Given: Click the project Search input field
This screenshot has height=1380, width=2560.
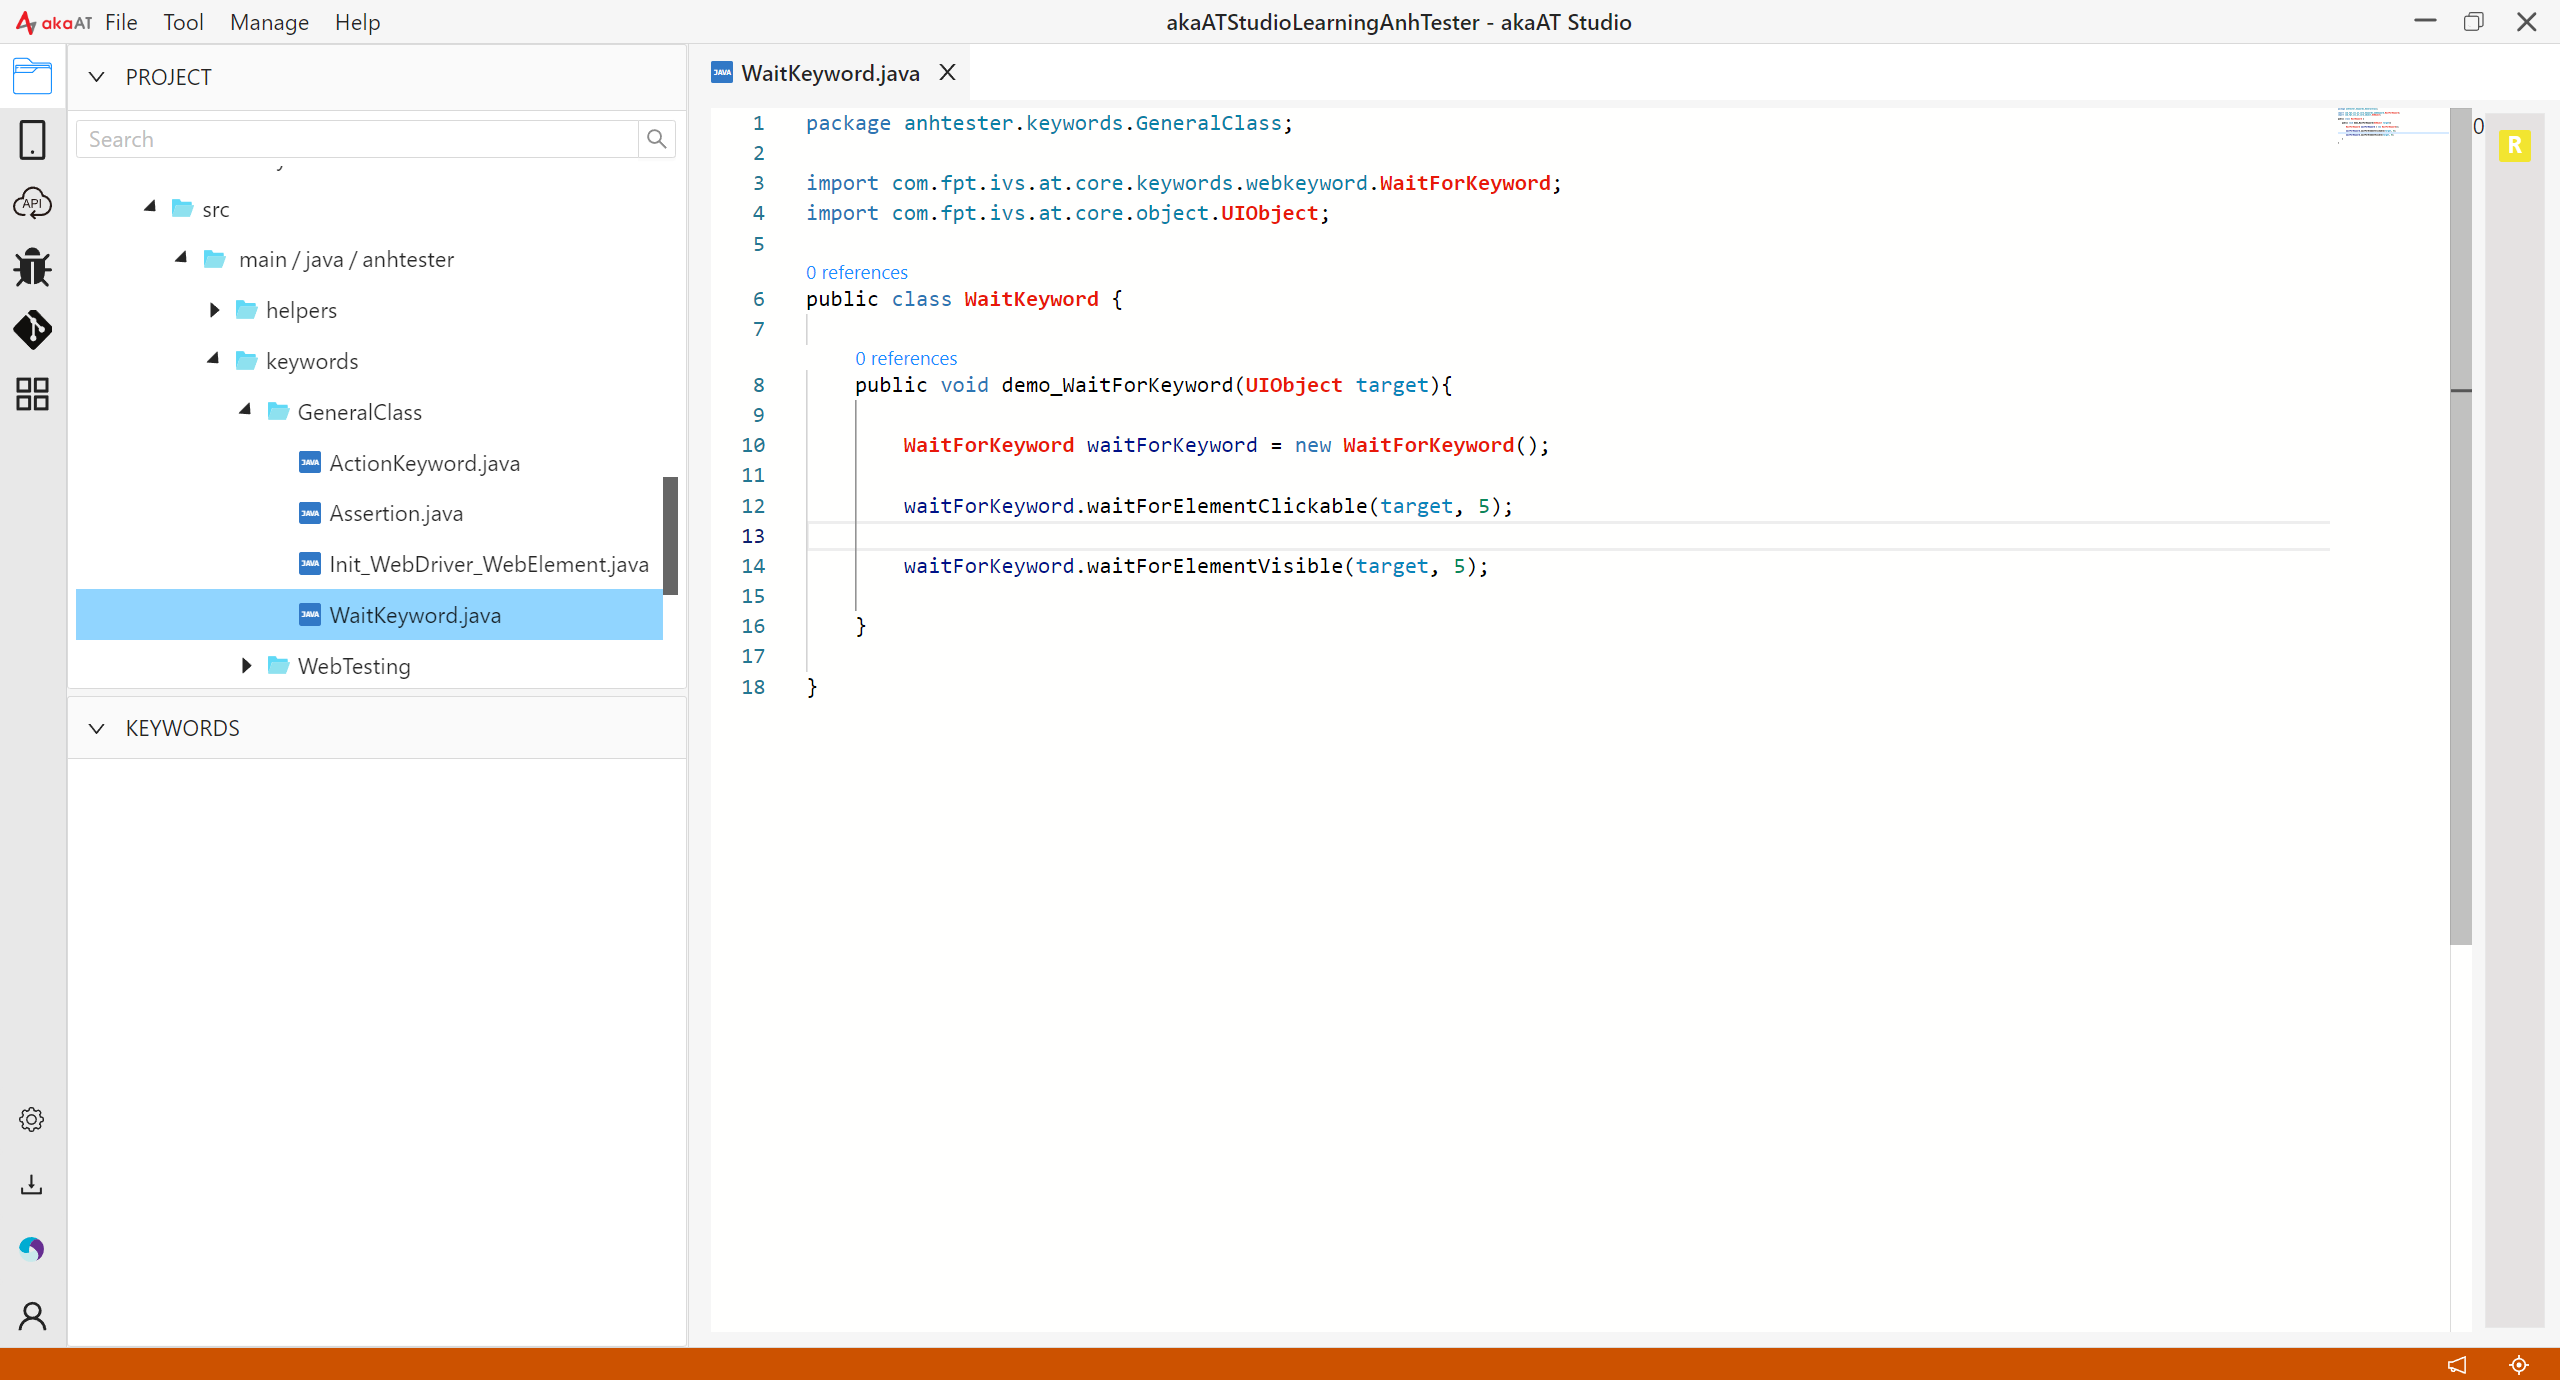Looking at the screenshot, I should point(357,139).
